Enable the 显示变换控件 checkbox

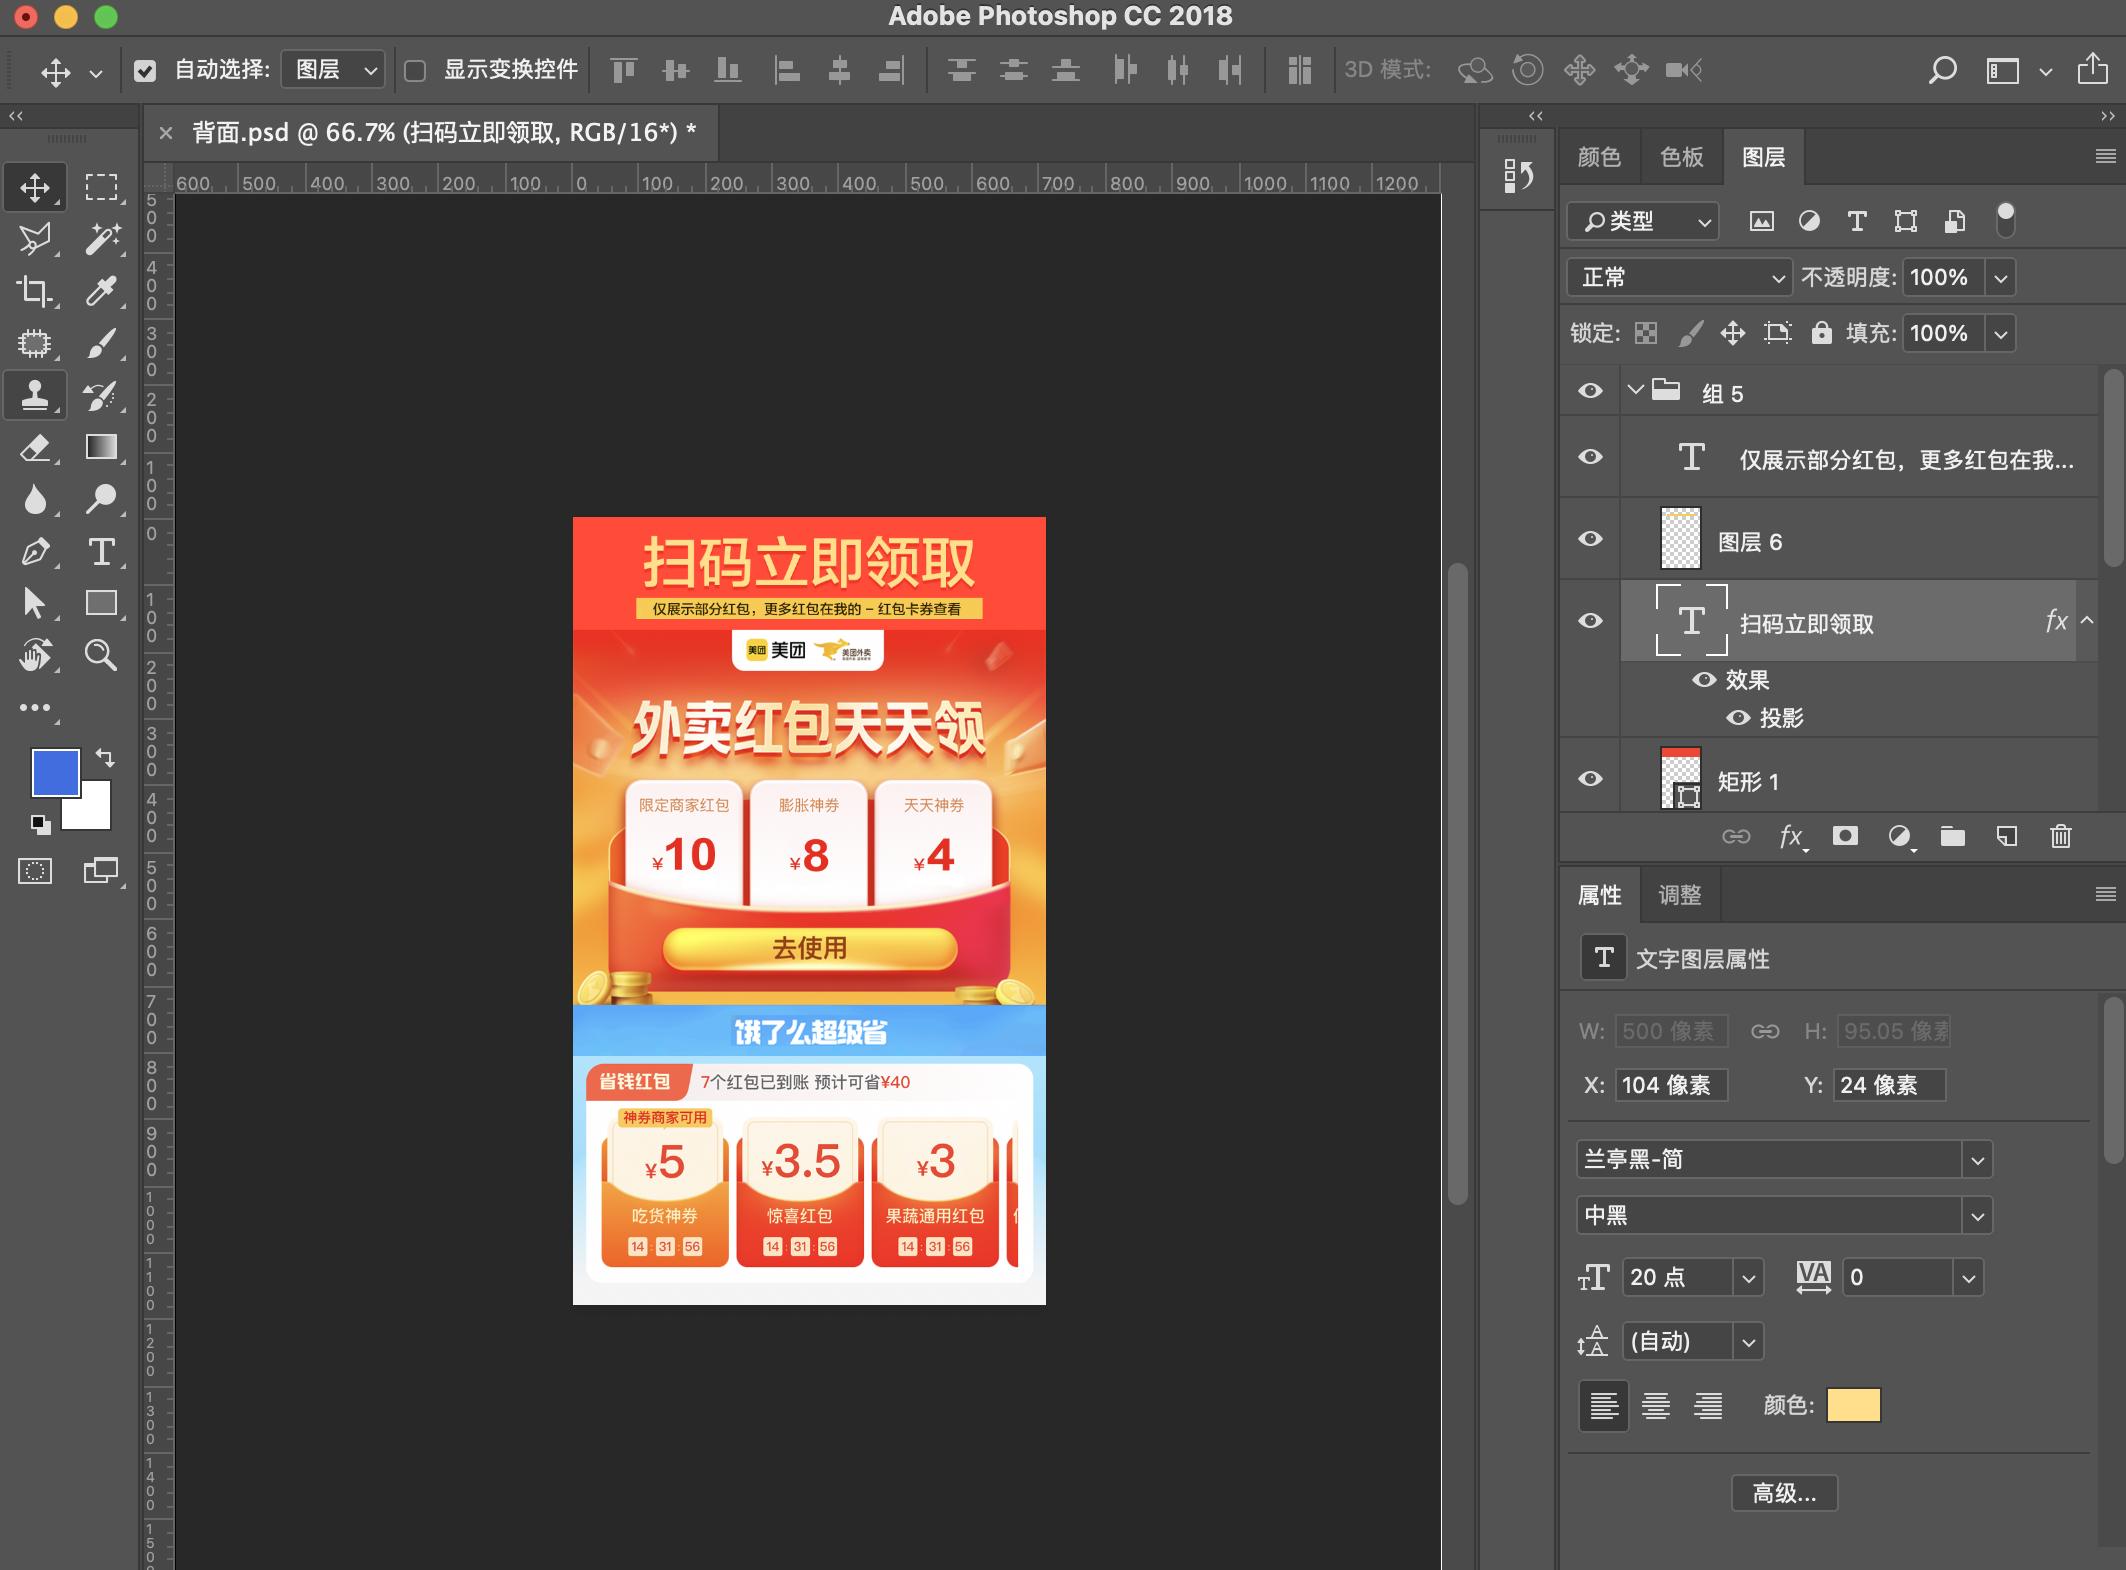(415, 70)
